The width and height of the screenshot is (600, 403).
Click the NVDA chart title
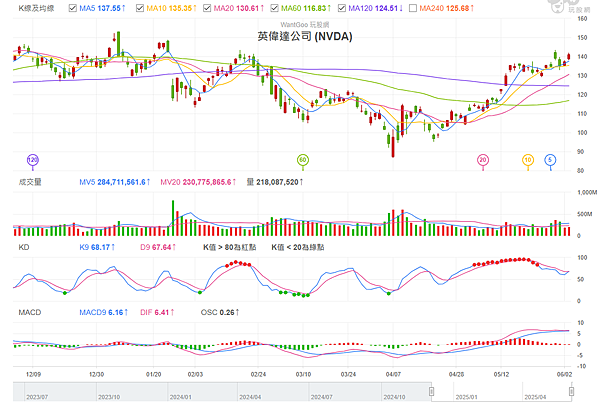tap(305, 36)
